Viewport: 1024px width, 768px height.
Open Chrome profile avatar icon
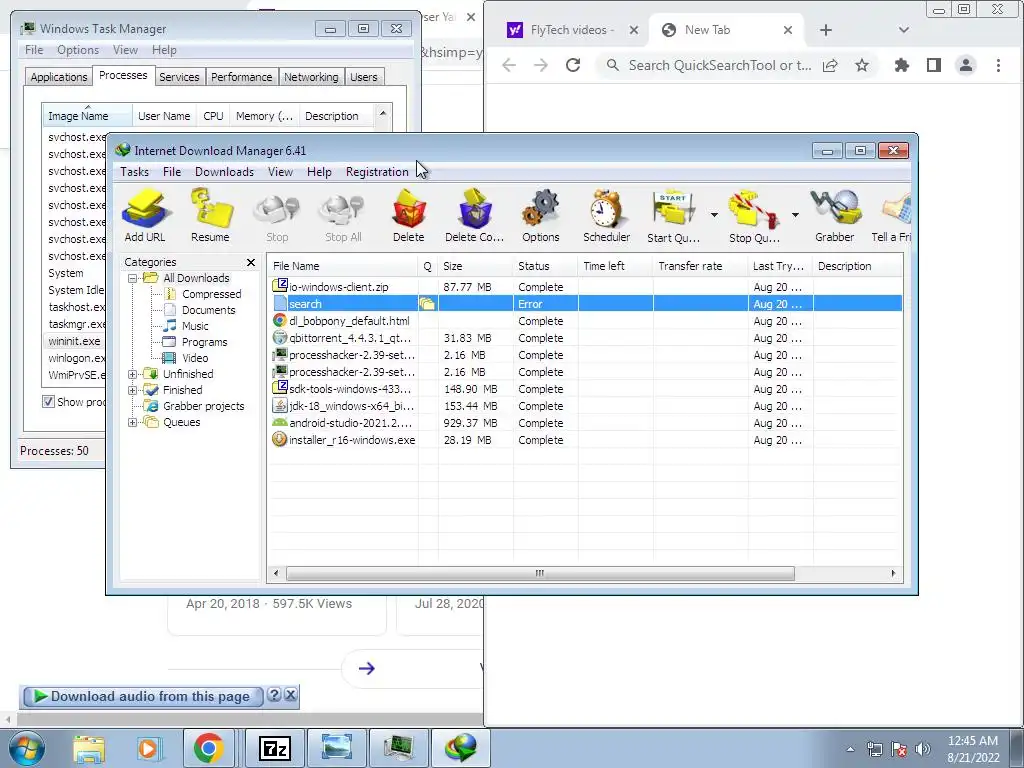[966, 65]
